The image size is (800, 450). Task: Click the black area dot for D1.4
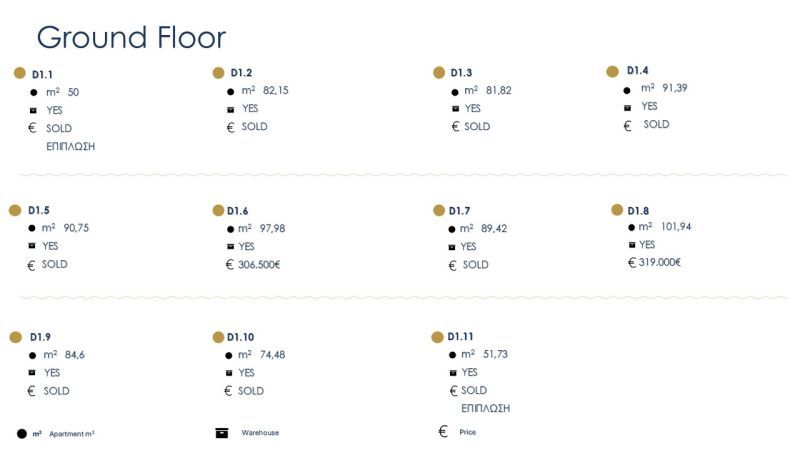pyautogui.click(x=626, y=90)
